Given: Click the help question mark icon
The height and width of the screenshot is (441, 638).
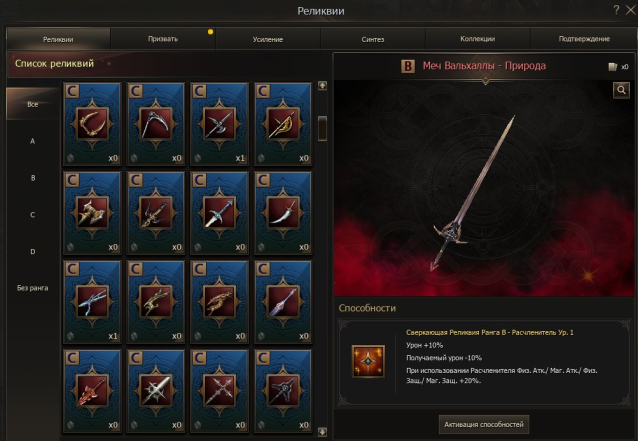Looking at the screenshot, I should tap(616, 10).
